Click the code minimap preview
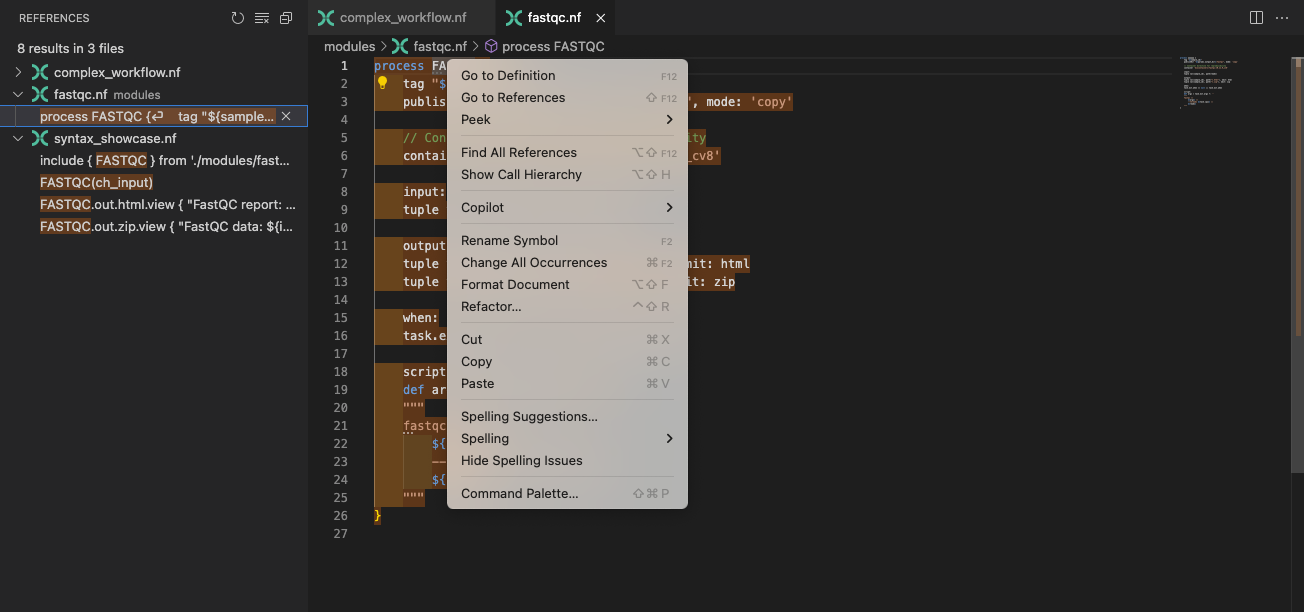This screenshot has width=1304, height=612. (1207, 82)
